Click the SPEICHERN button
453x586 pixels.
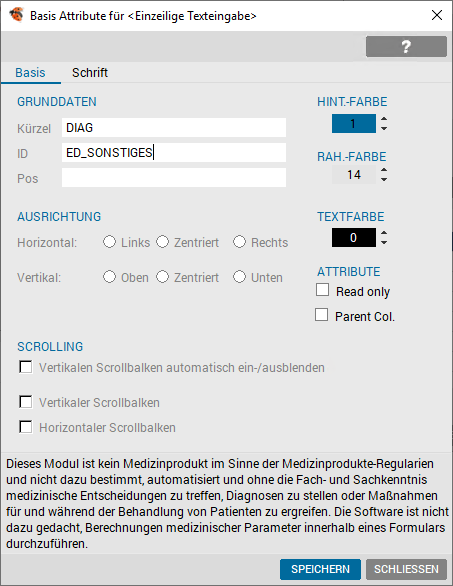320,569
